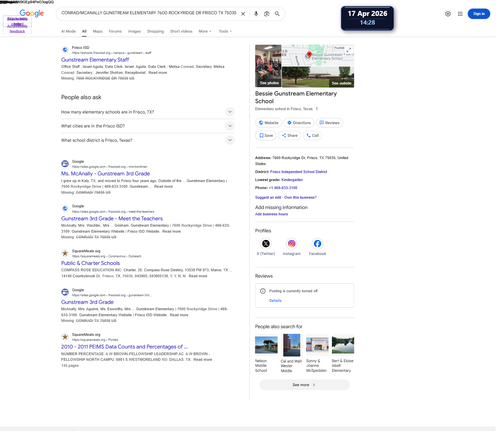500x431 pixels.
Task: Open the Tools dropdown
Action: coord(225,31)
